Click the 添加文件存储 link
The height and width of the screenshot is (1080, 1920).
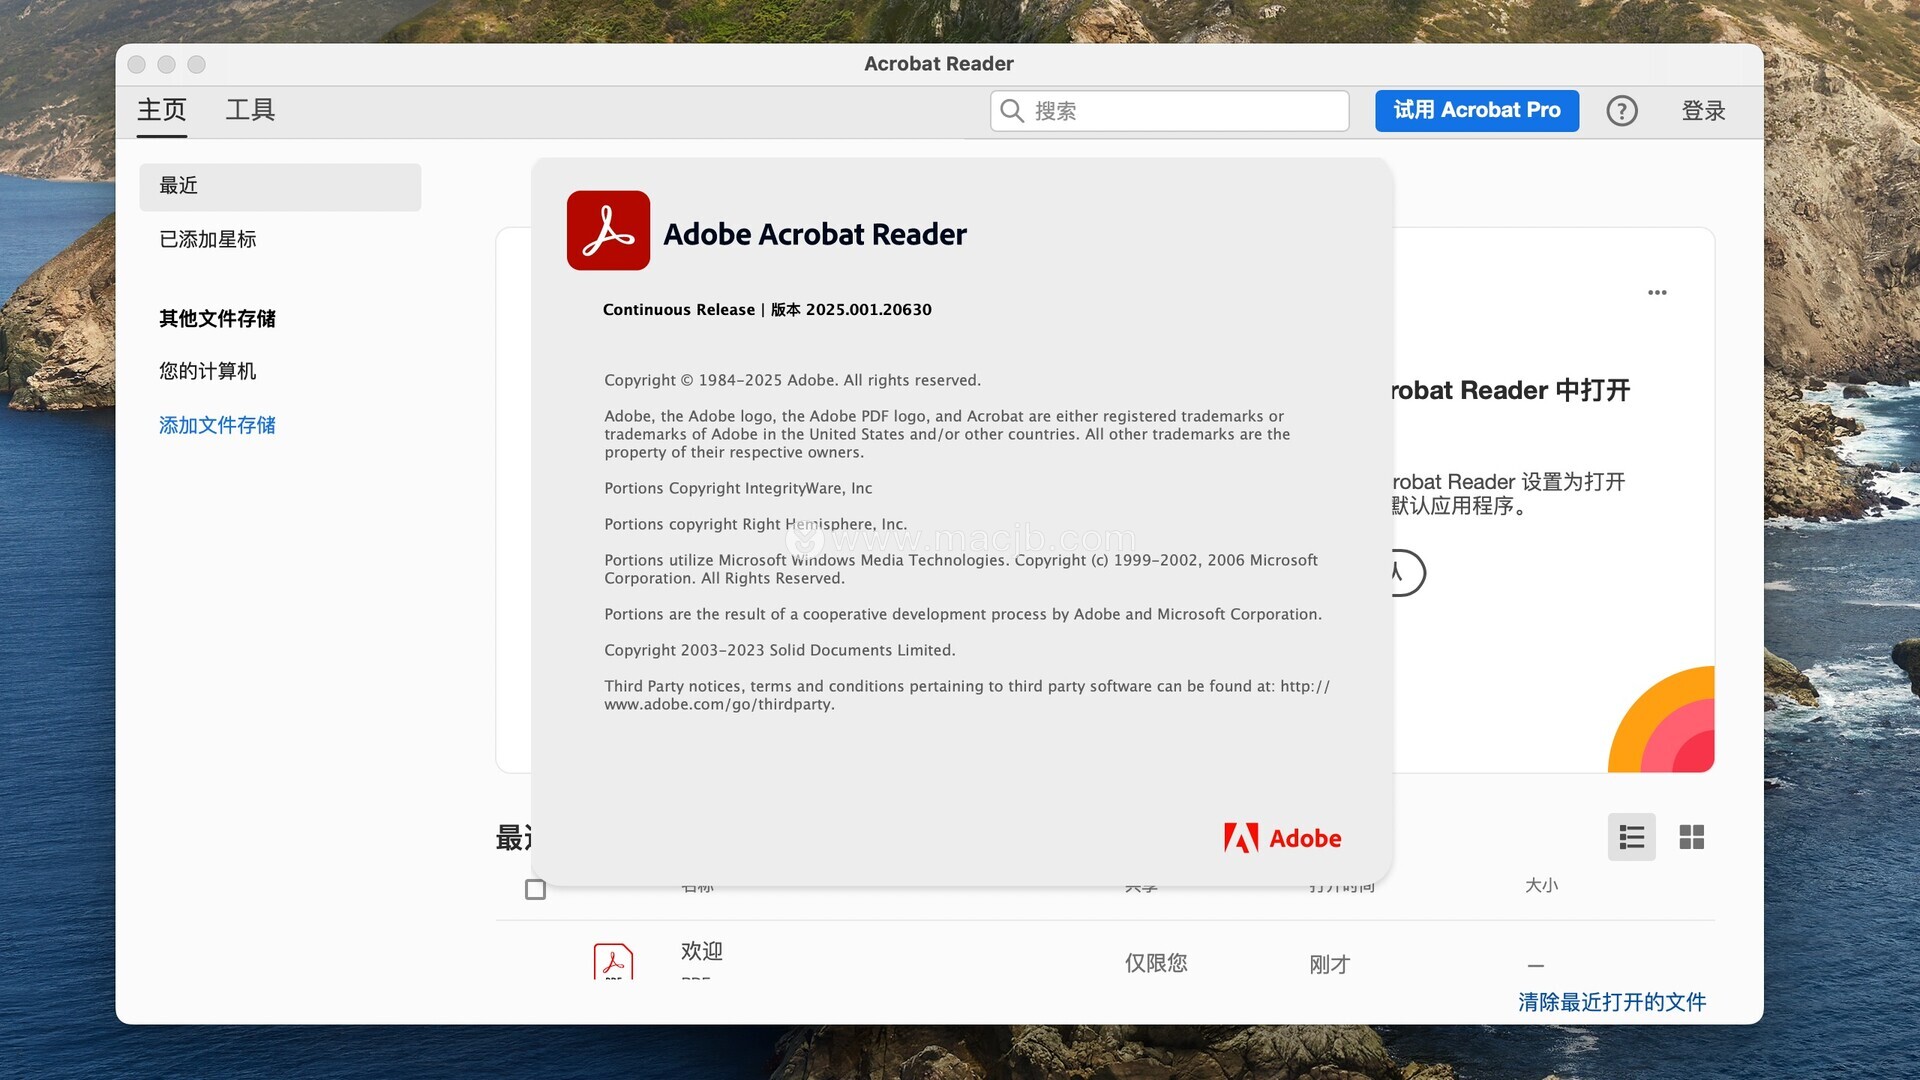click(217, 425)
